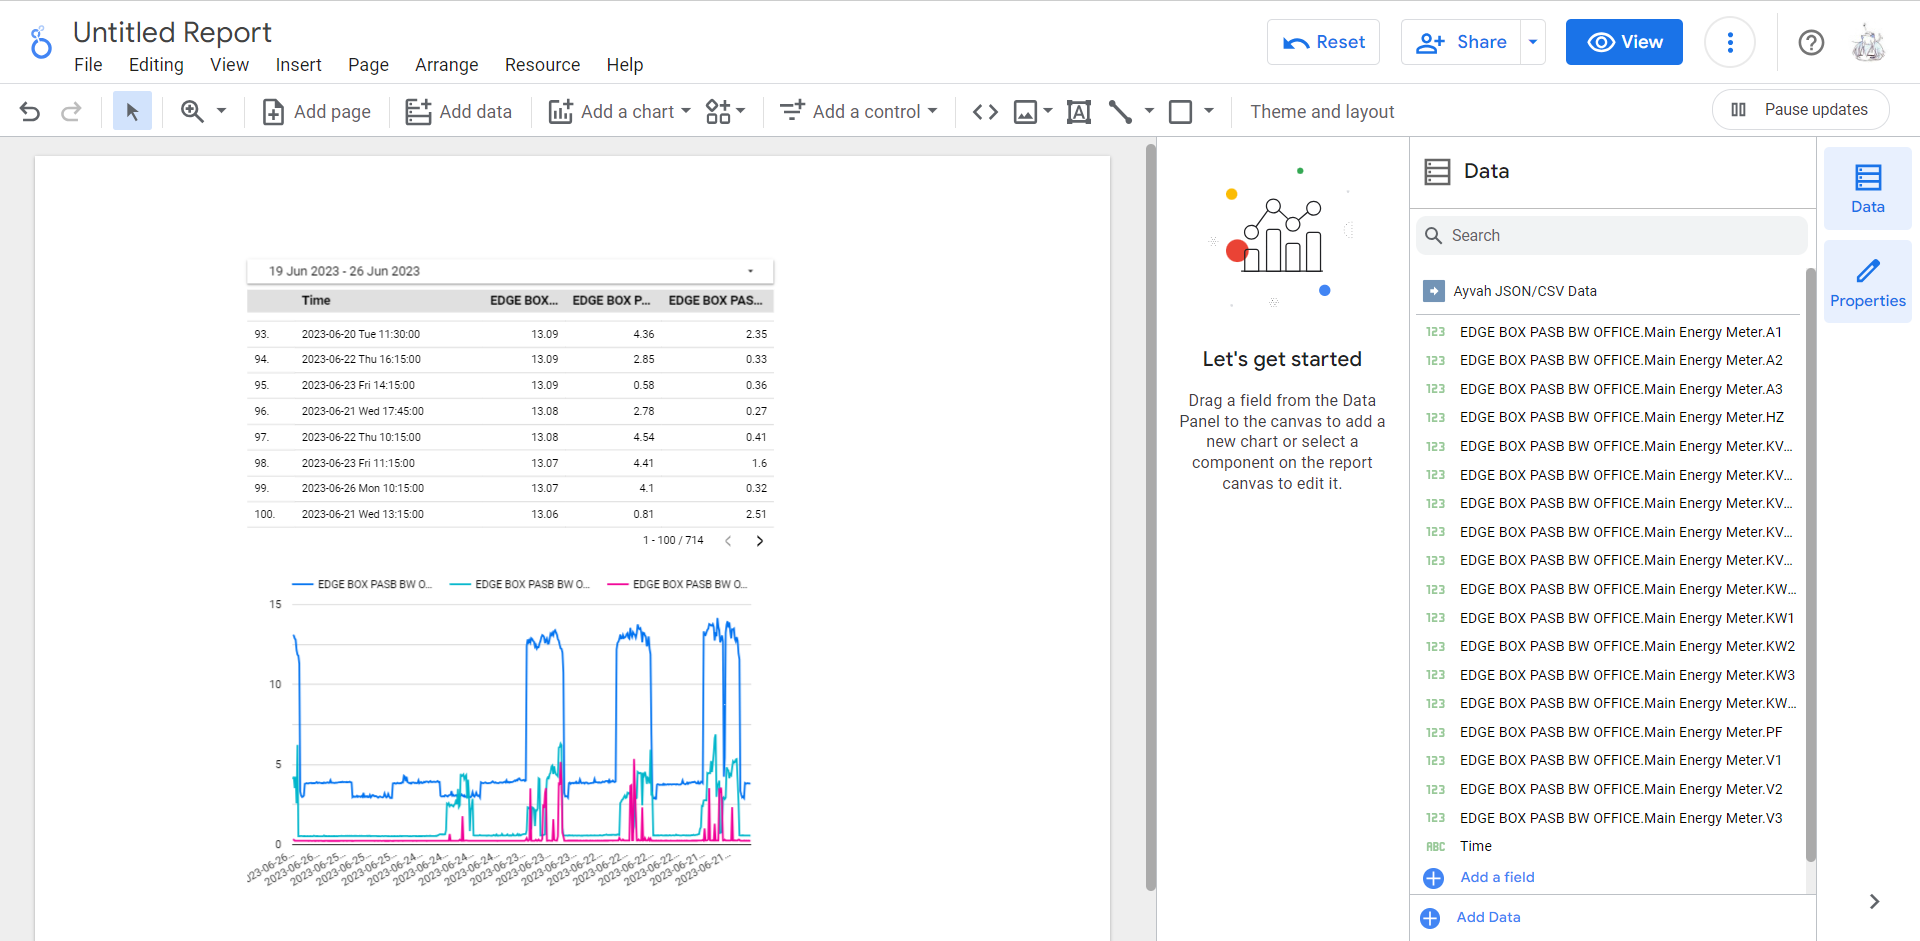
Task: Open the user account avatar
Action: pyautogui.click(x=1868, y=42)
